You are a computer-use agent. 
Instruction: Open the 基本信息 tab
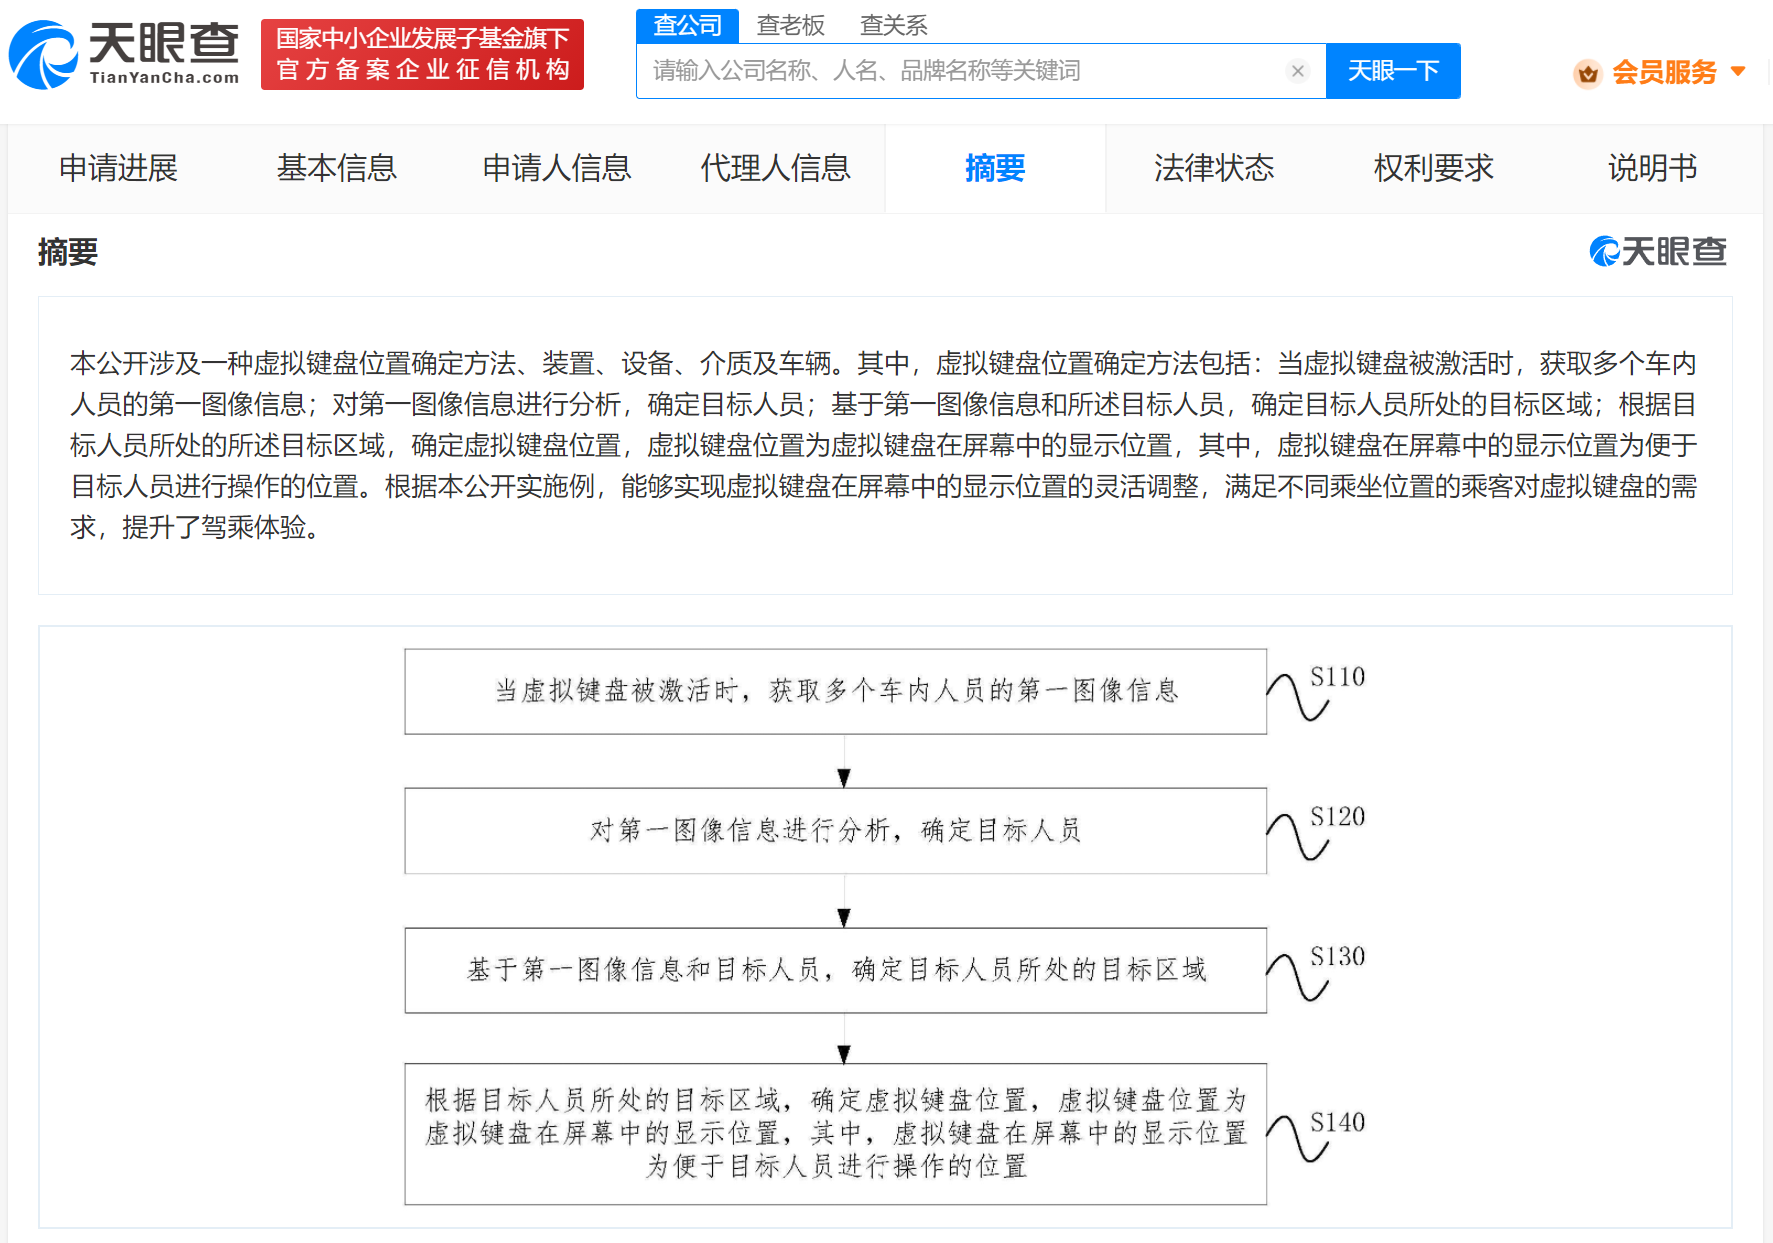(336, 168)
